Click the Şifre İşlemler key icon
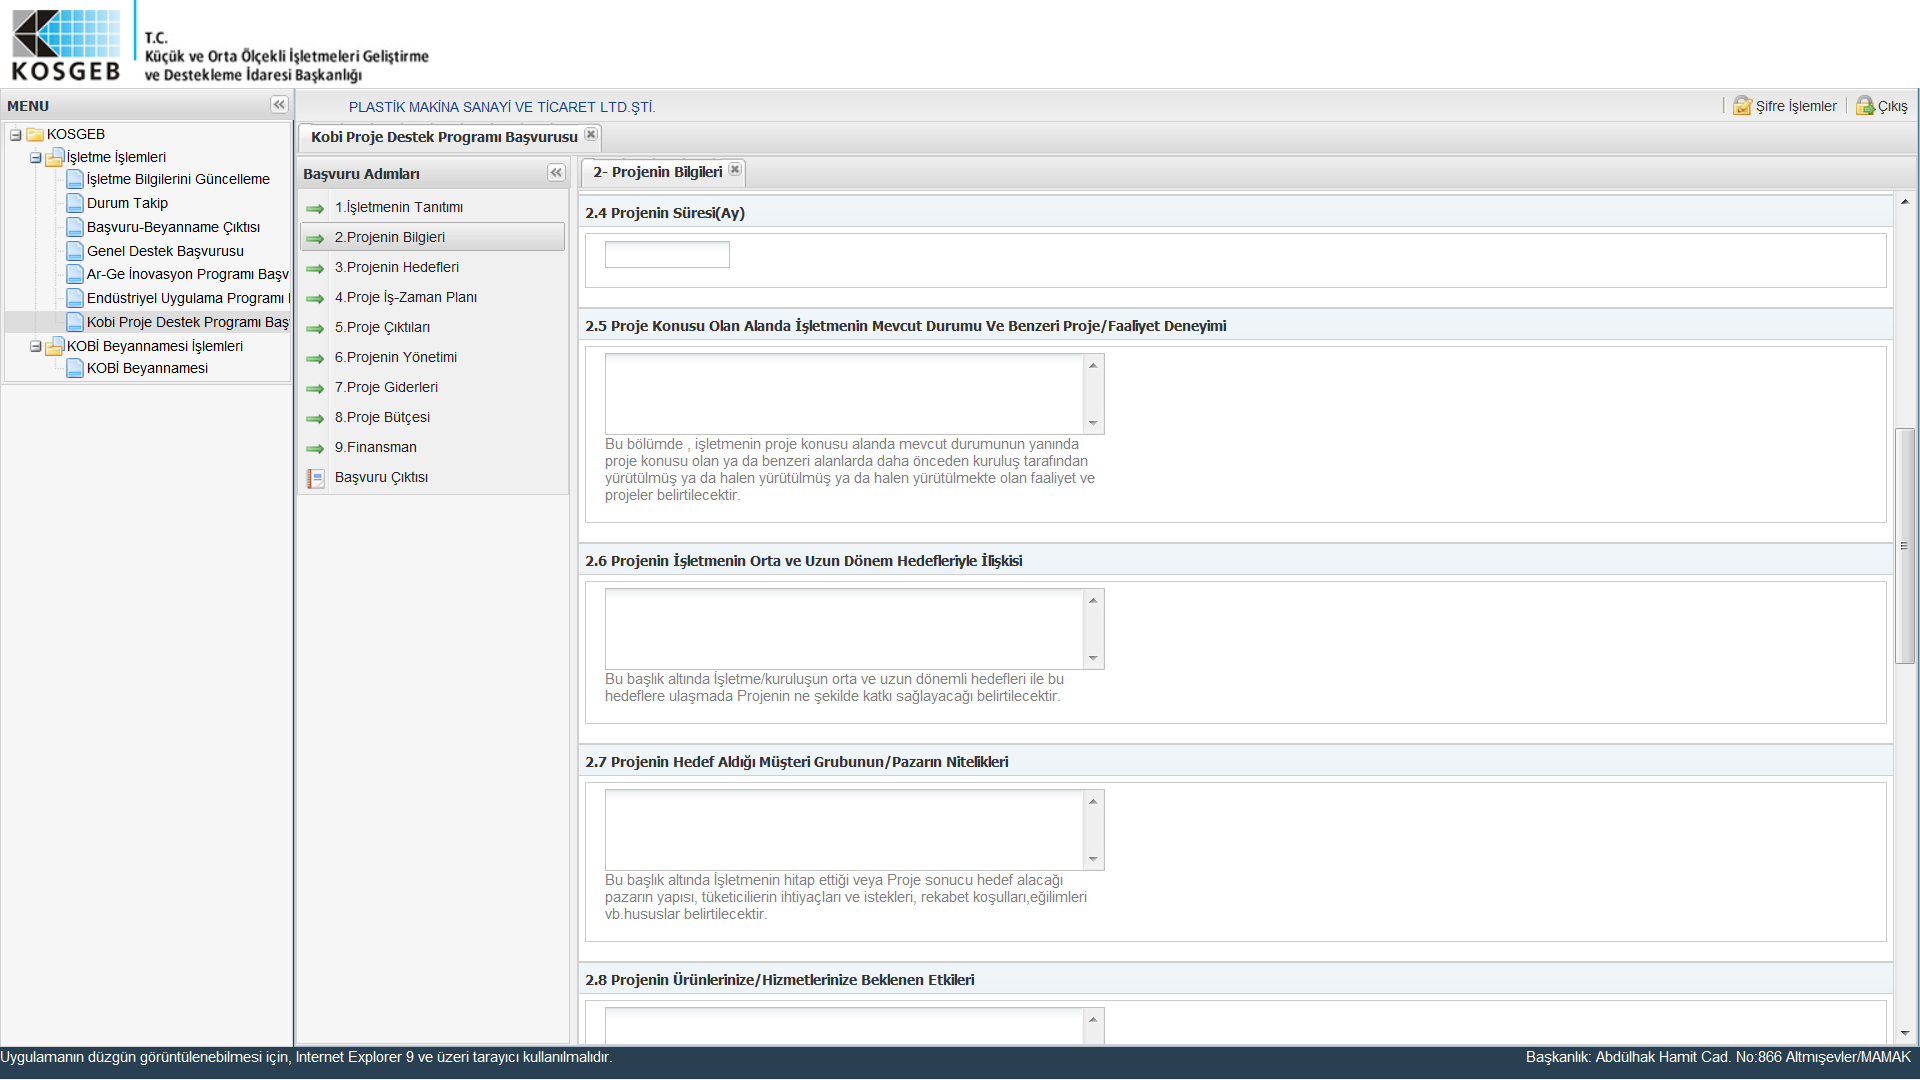The width and height of the screenshot is (1920, 1080). click(x=1742, y=106)
